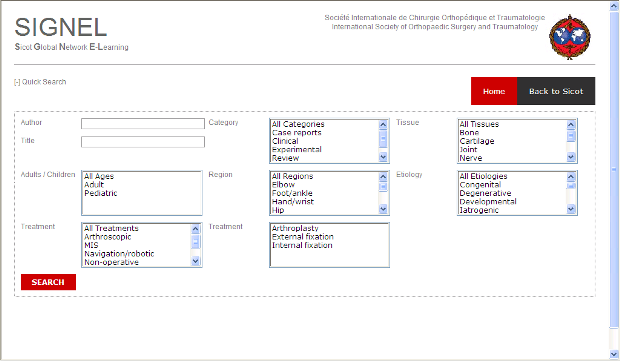Select Joint tissue option
Viewport: 620px width, 361px height.
tap(468, 149)
